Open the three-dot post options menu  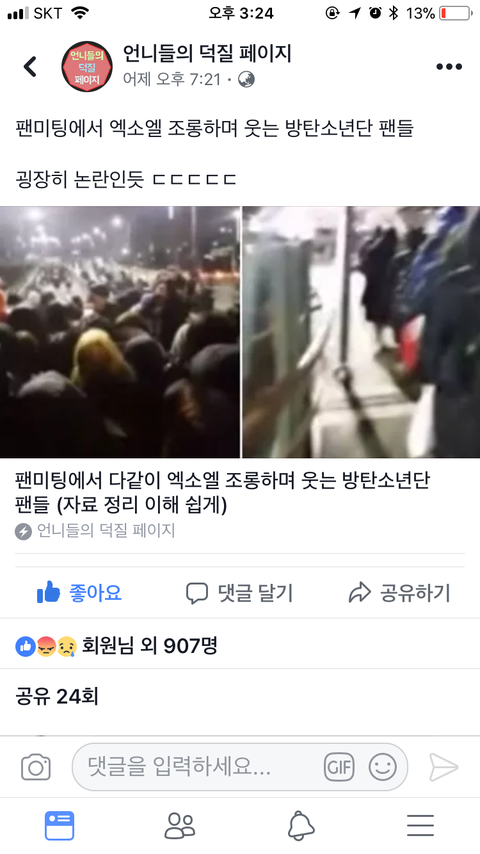click(449, 66)
